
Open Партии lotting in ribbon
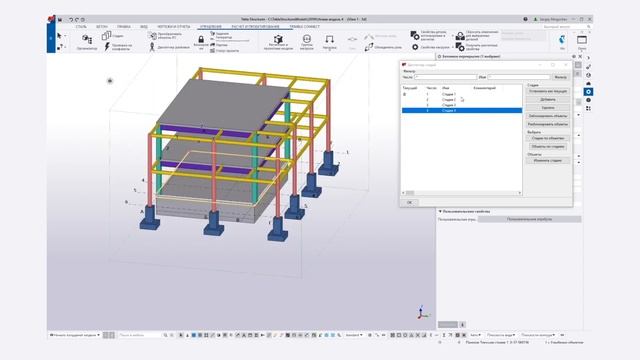pyautogui.click(x=219, y=45)
